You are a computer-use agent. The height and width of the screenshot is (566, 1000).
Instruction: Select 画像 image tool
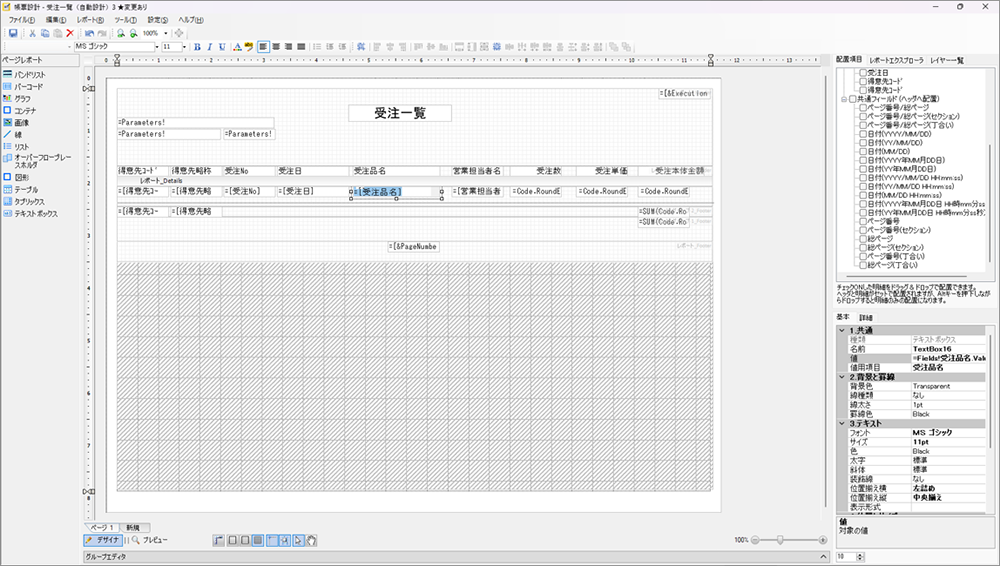pos(16,123)
